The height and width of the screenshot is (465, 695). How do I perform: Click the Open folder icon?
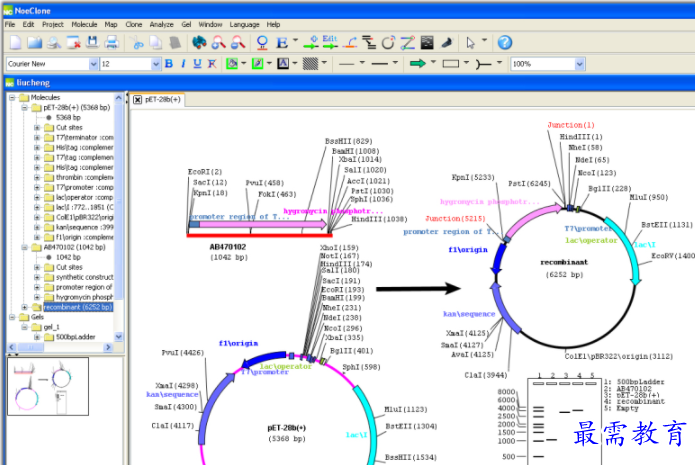coord(35,43)
